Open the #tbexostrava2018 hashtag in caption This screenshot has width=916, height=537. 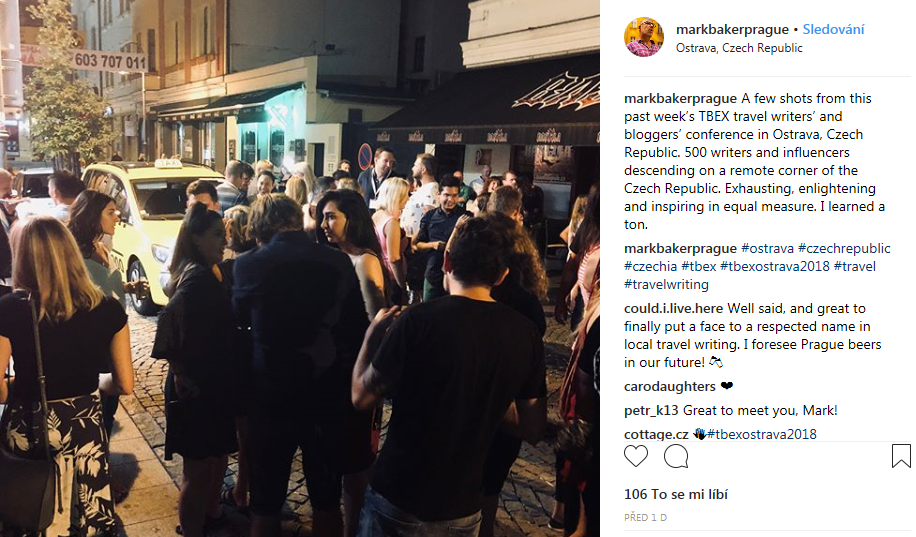click(x=775, y=266)
